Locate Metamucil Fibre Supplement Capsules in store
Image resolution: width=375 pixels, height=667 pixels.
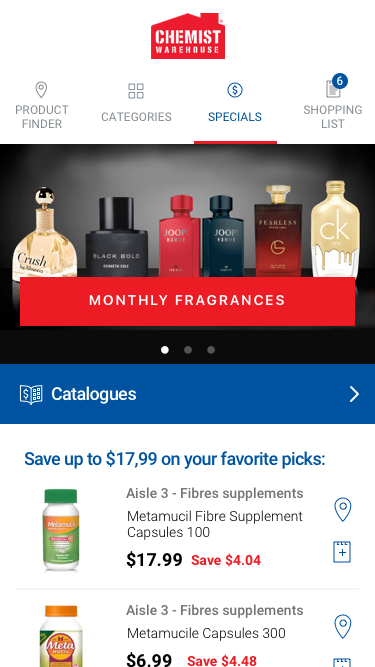pos(343,509)
